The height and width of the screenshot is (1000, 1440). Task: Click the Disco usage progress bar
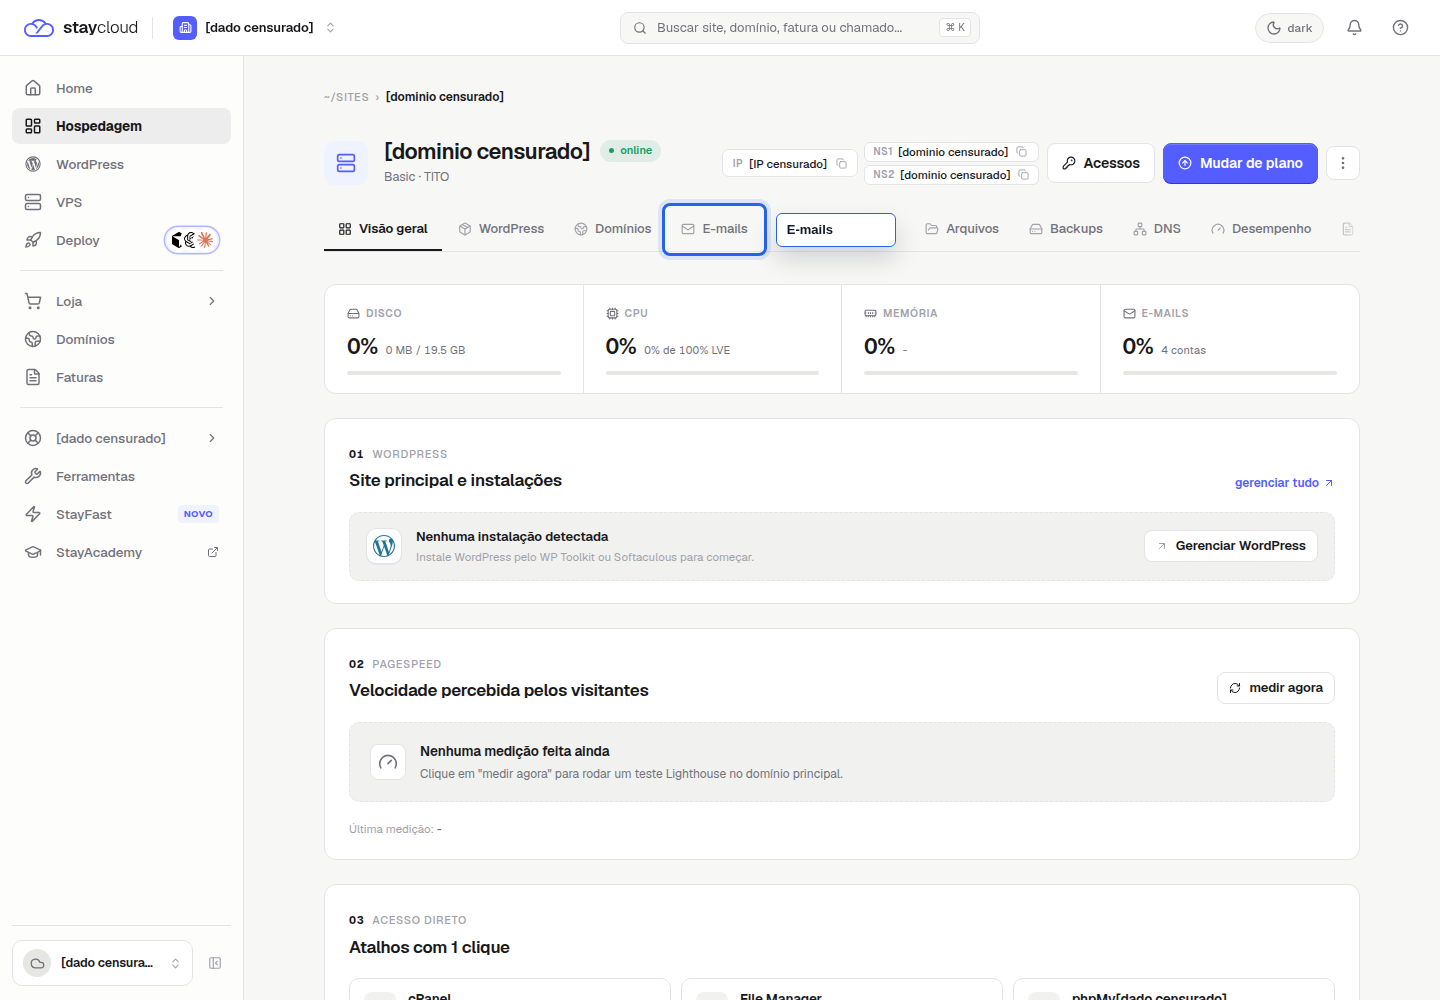coord(454,373)
